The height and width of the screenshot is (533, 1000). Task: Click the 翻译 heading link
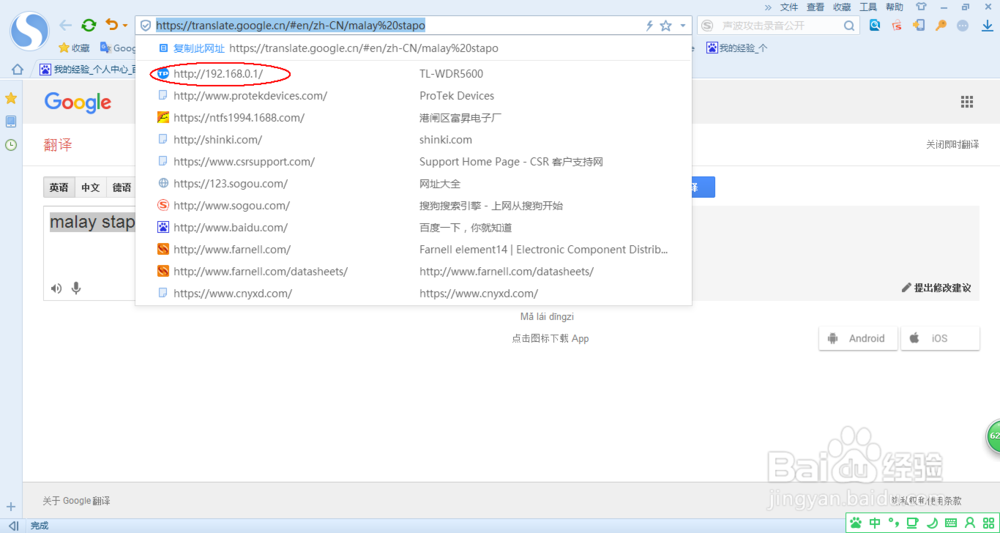57,145
